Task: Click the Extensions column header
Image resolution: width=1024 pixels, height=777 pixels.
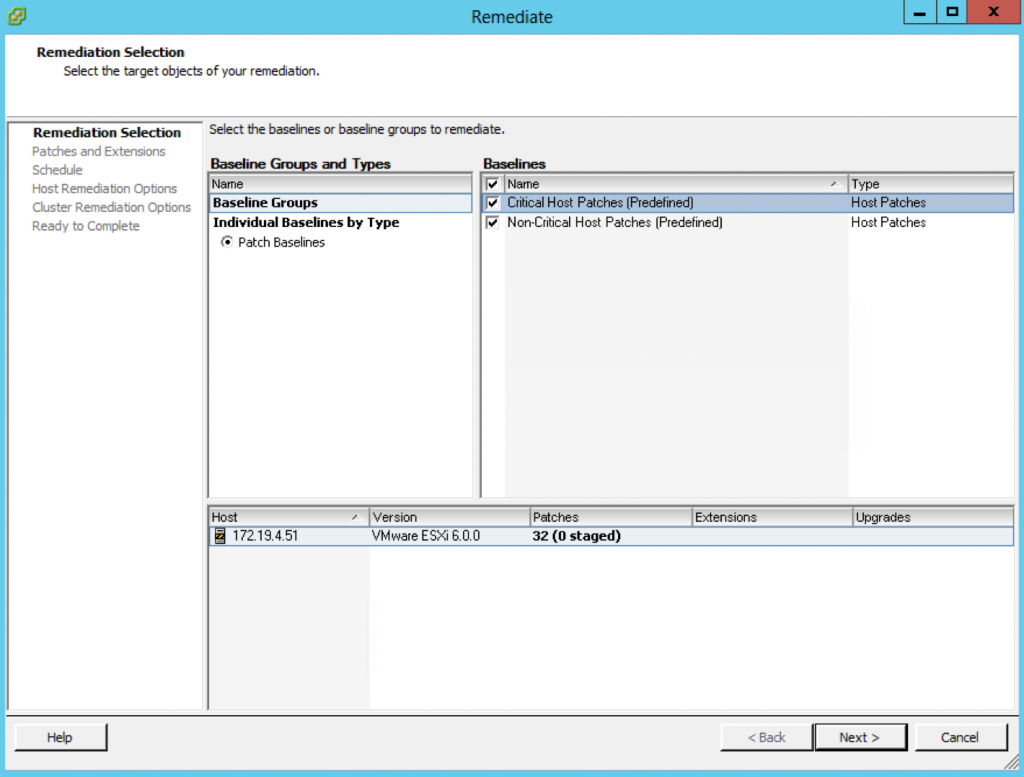Action: pos(772,517)
